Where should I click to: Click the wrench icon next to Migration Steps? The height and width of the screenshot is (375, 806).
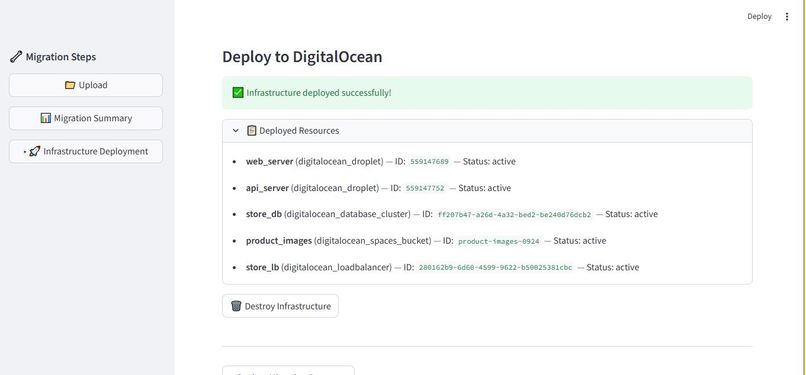coord(16,57)
